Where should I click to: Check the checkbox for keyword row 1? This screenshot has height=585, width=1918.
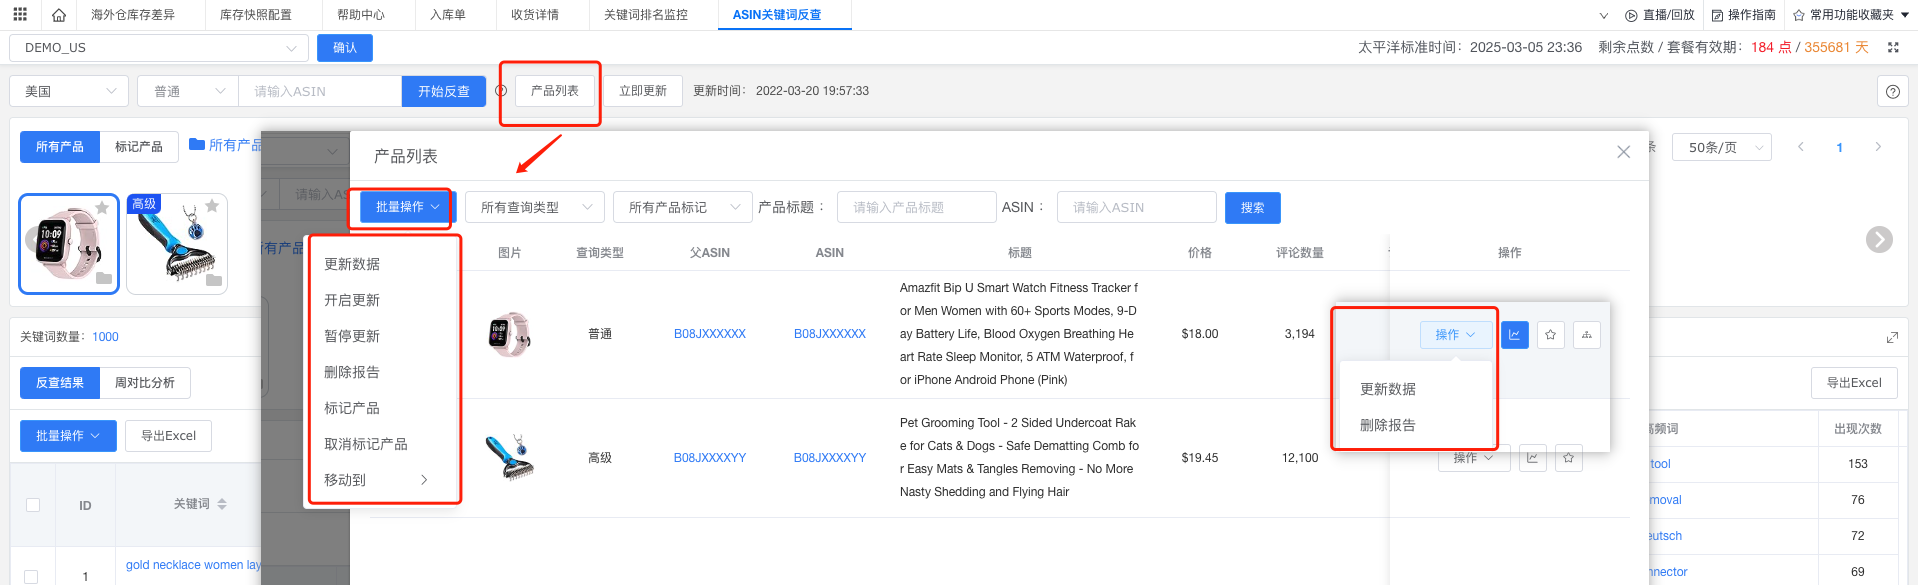(x=33, y=576)
